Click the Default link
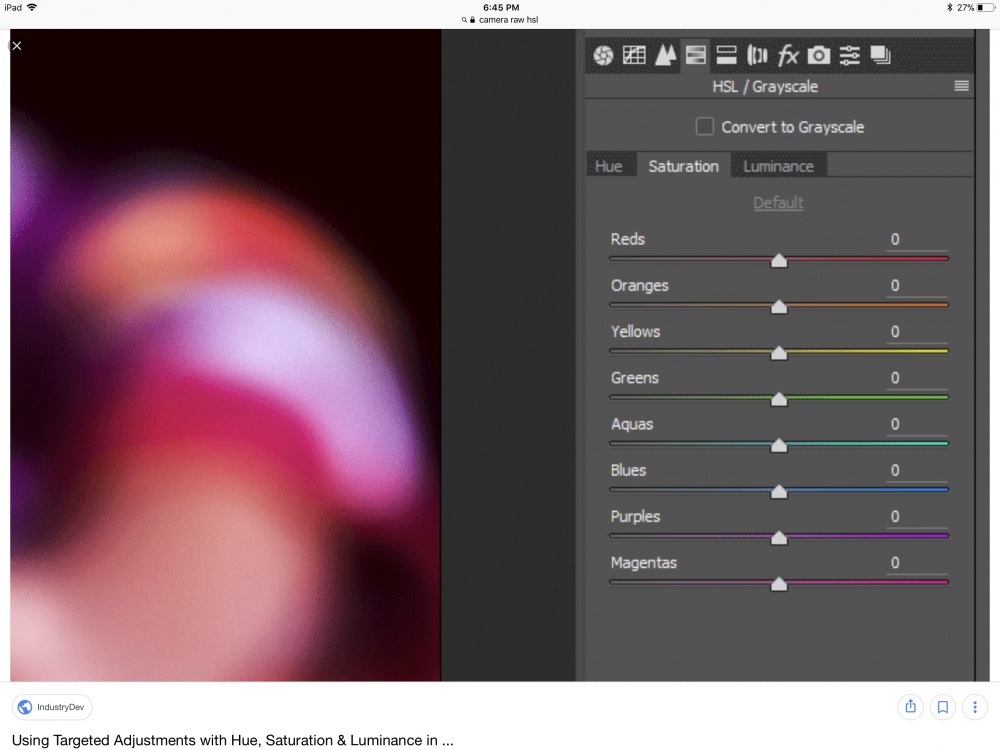 (x=778, y=203)
